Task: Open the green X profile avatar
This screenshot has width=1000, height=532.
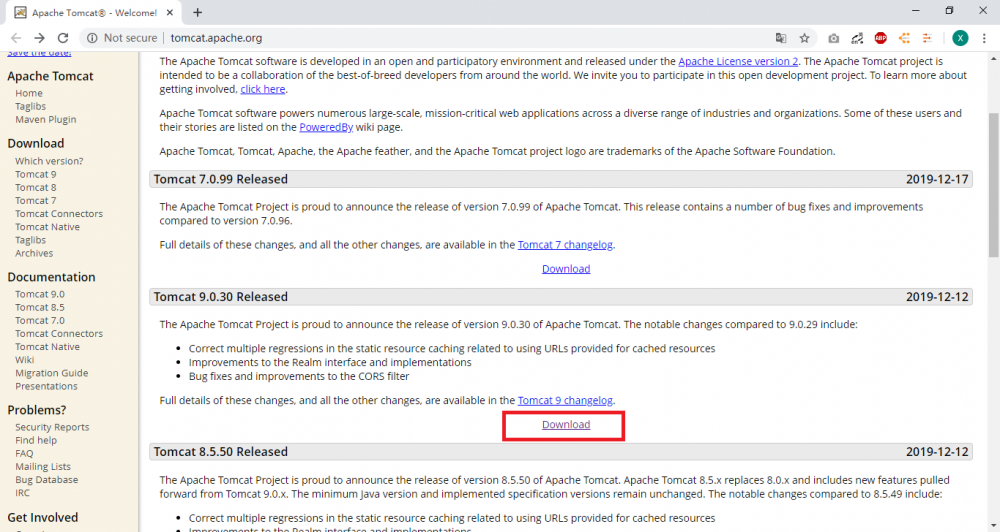Action: pos(960,38)
